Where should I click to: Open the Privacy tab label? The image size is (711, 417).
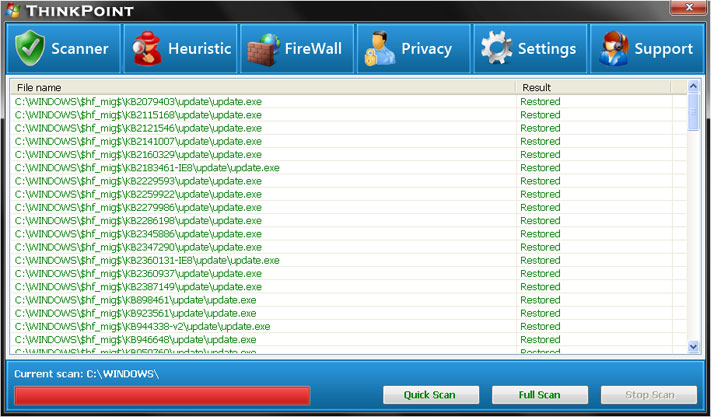pyautogui.click(x=426, y=49)
